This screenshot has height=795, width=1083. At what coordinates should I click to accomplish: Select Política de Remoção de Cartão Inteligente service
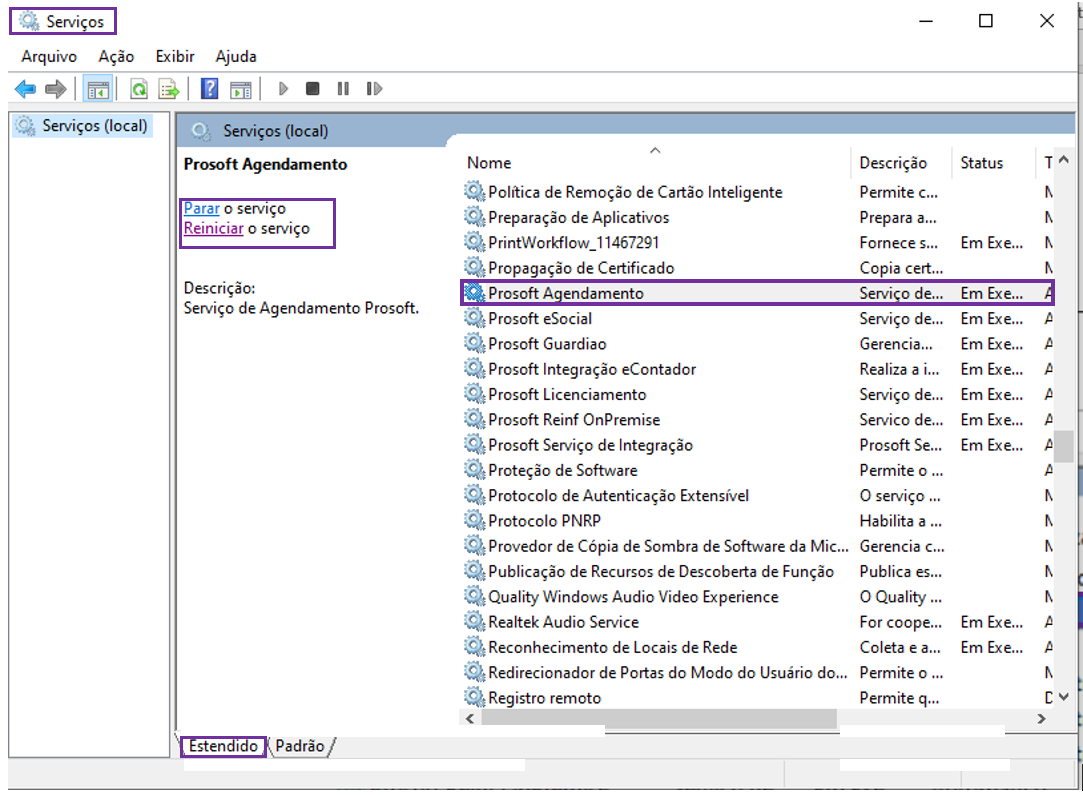coord(758,192)
